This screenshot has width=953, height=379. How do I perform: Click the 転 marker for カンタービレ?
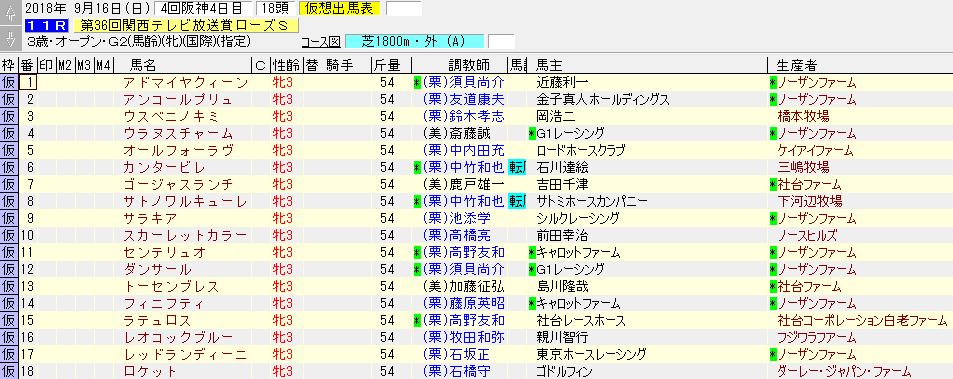(x=517, y=167)
